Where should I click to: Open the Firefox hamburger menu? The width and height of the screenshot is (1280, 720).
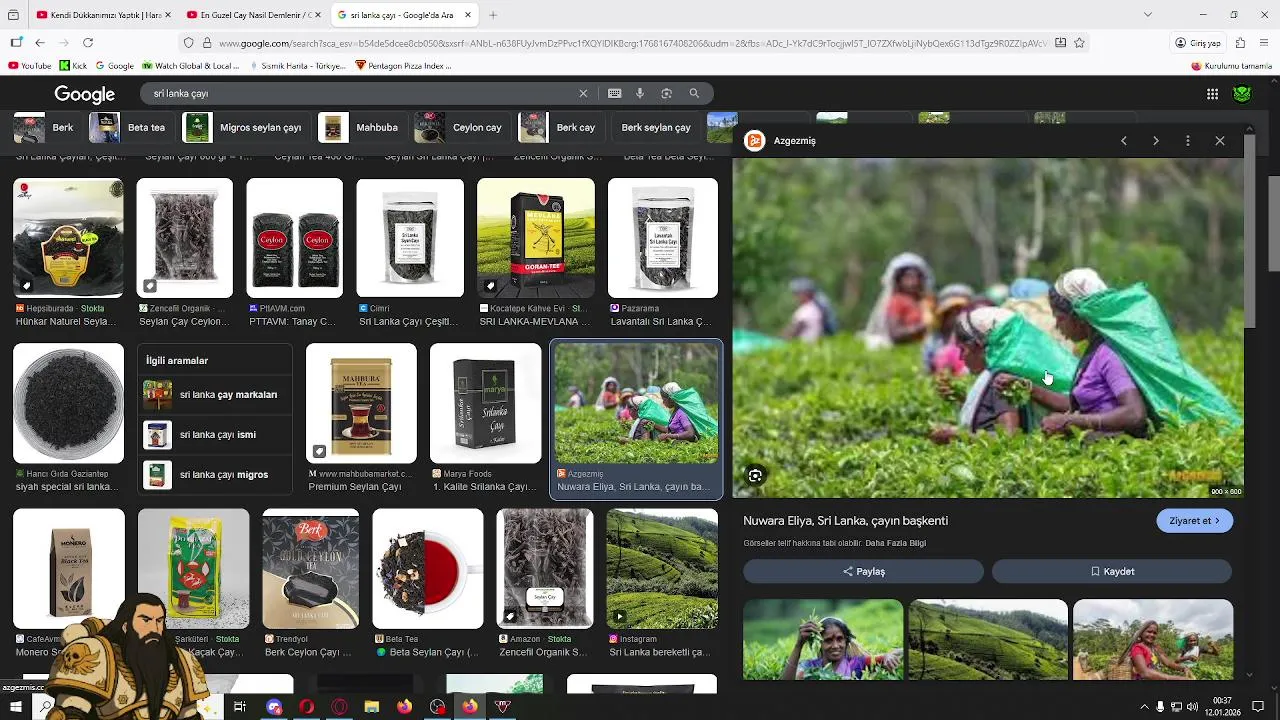(x=1265, y=43)
